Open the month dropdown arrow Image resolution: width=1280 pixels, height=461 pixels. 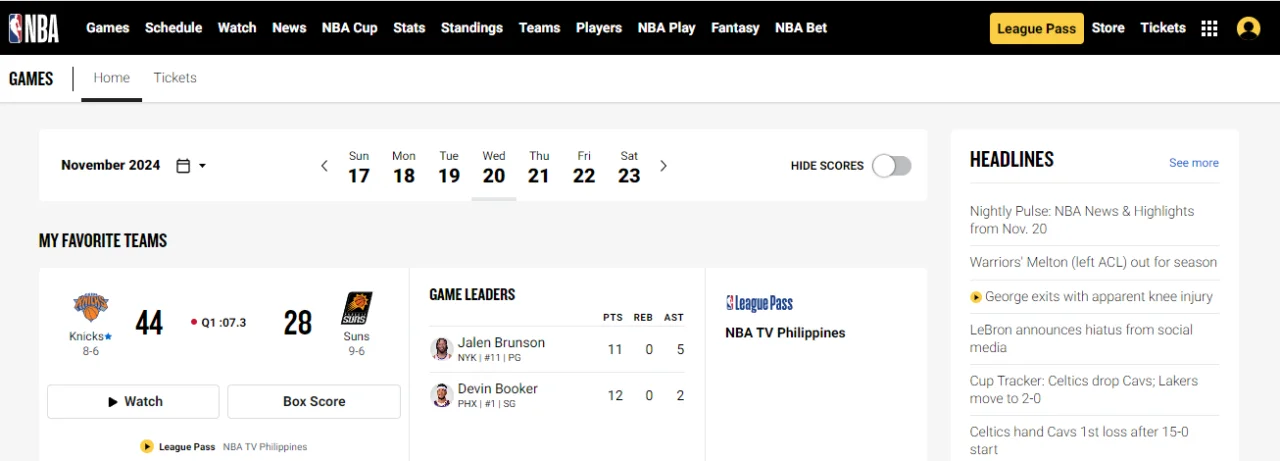[x=202, y=166]
